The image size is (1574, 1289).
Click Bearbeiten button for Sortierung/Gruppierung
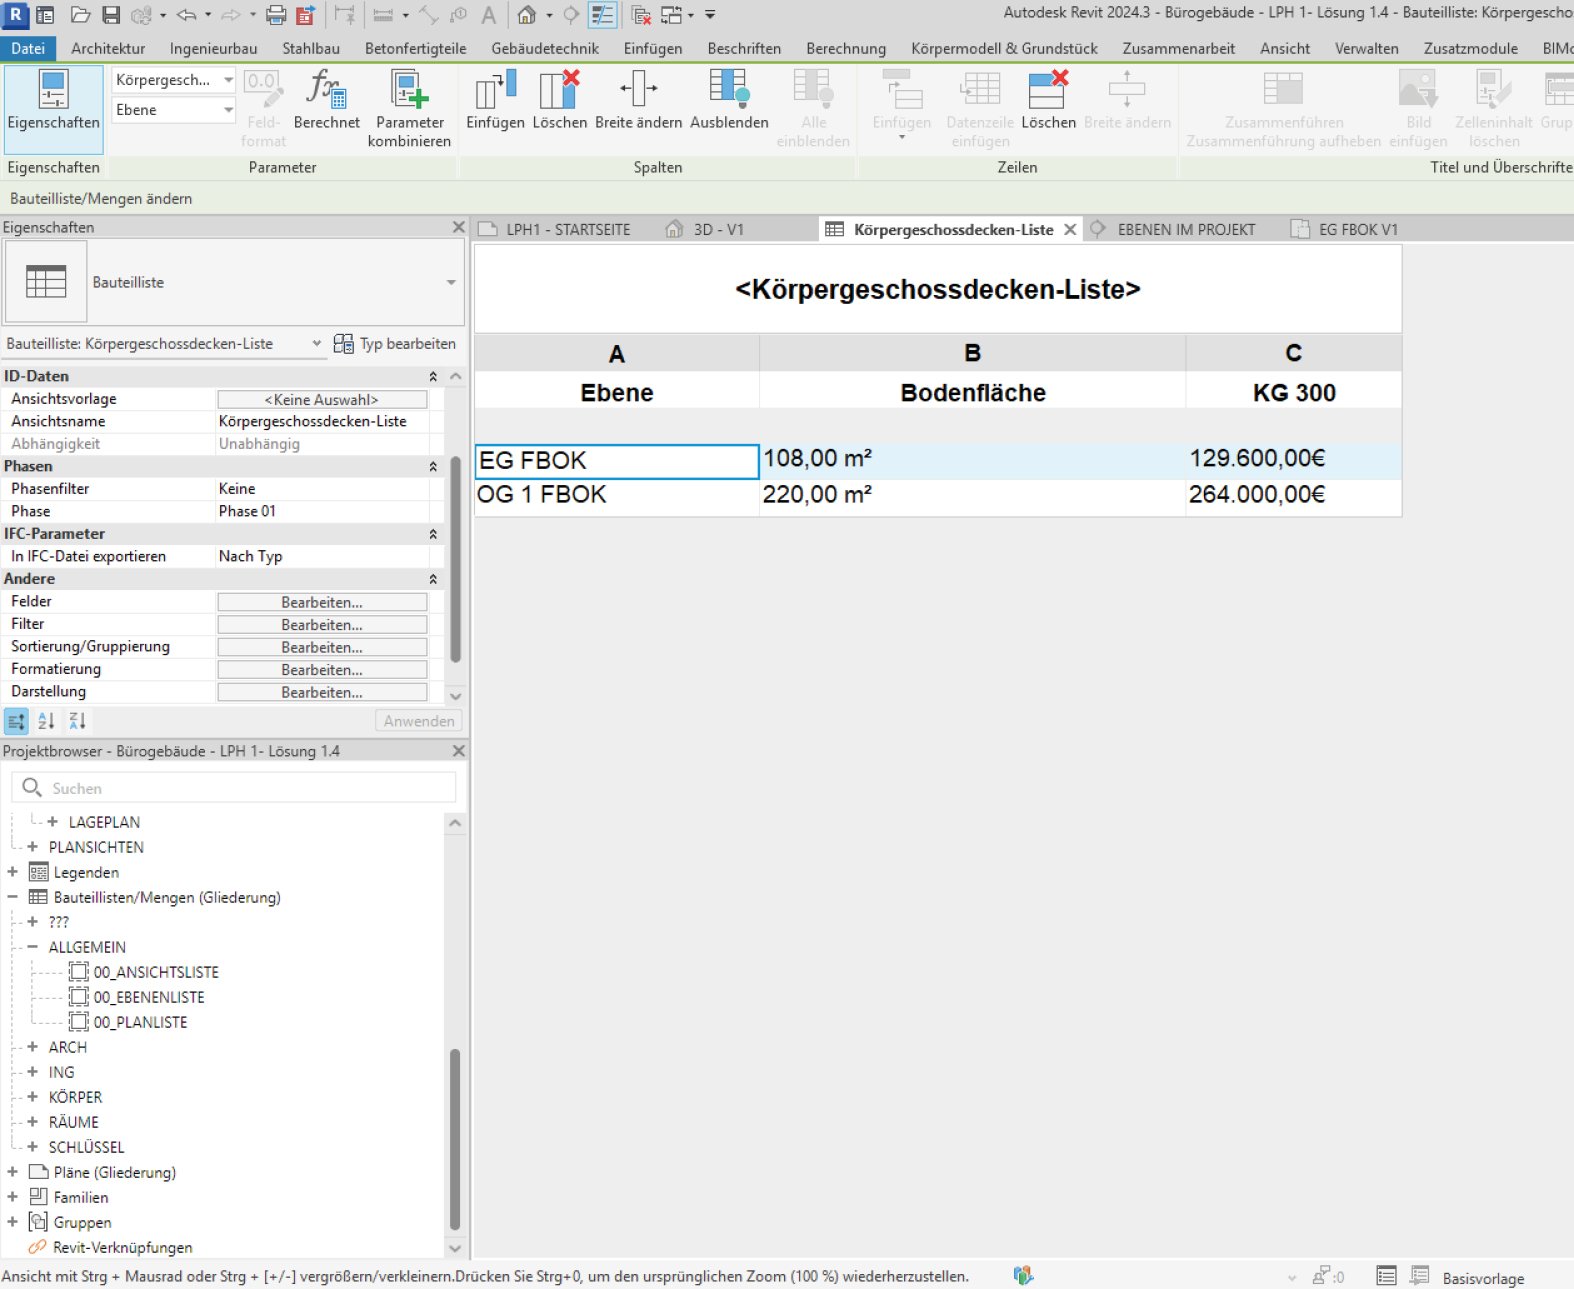coord(322,647)
